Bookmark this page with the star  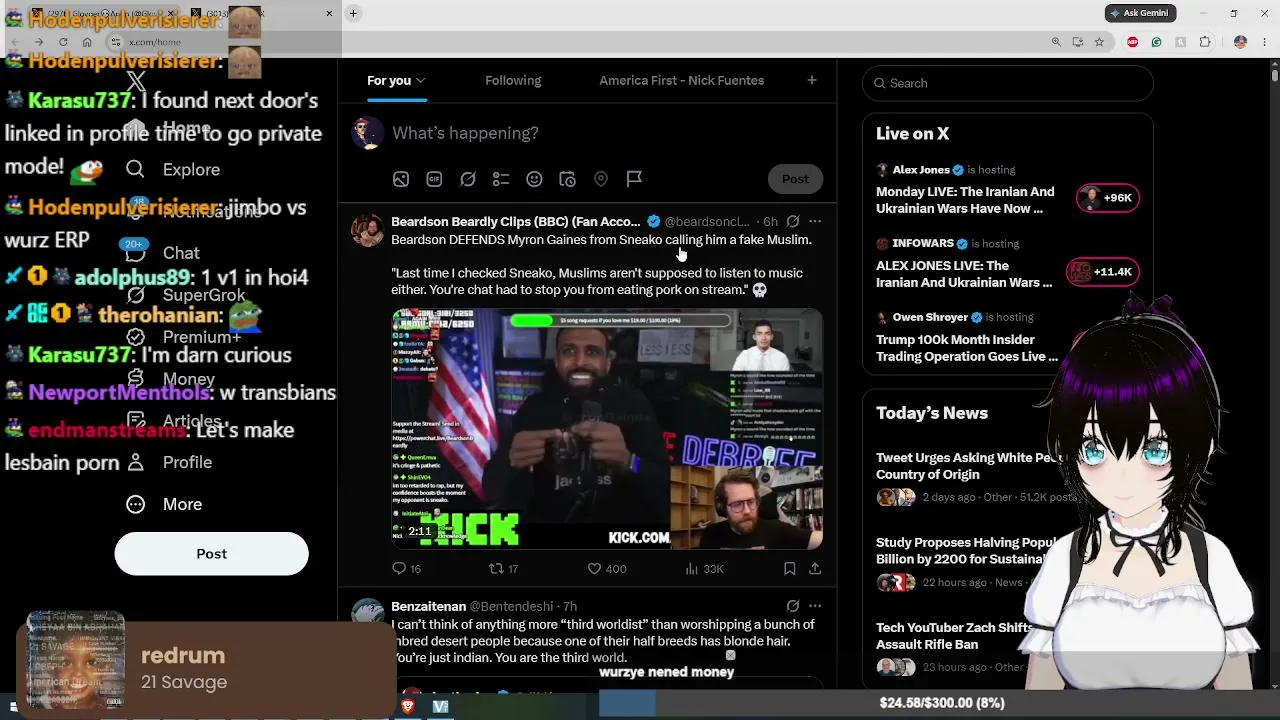(x=1099, y=42)
